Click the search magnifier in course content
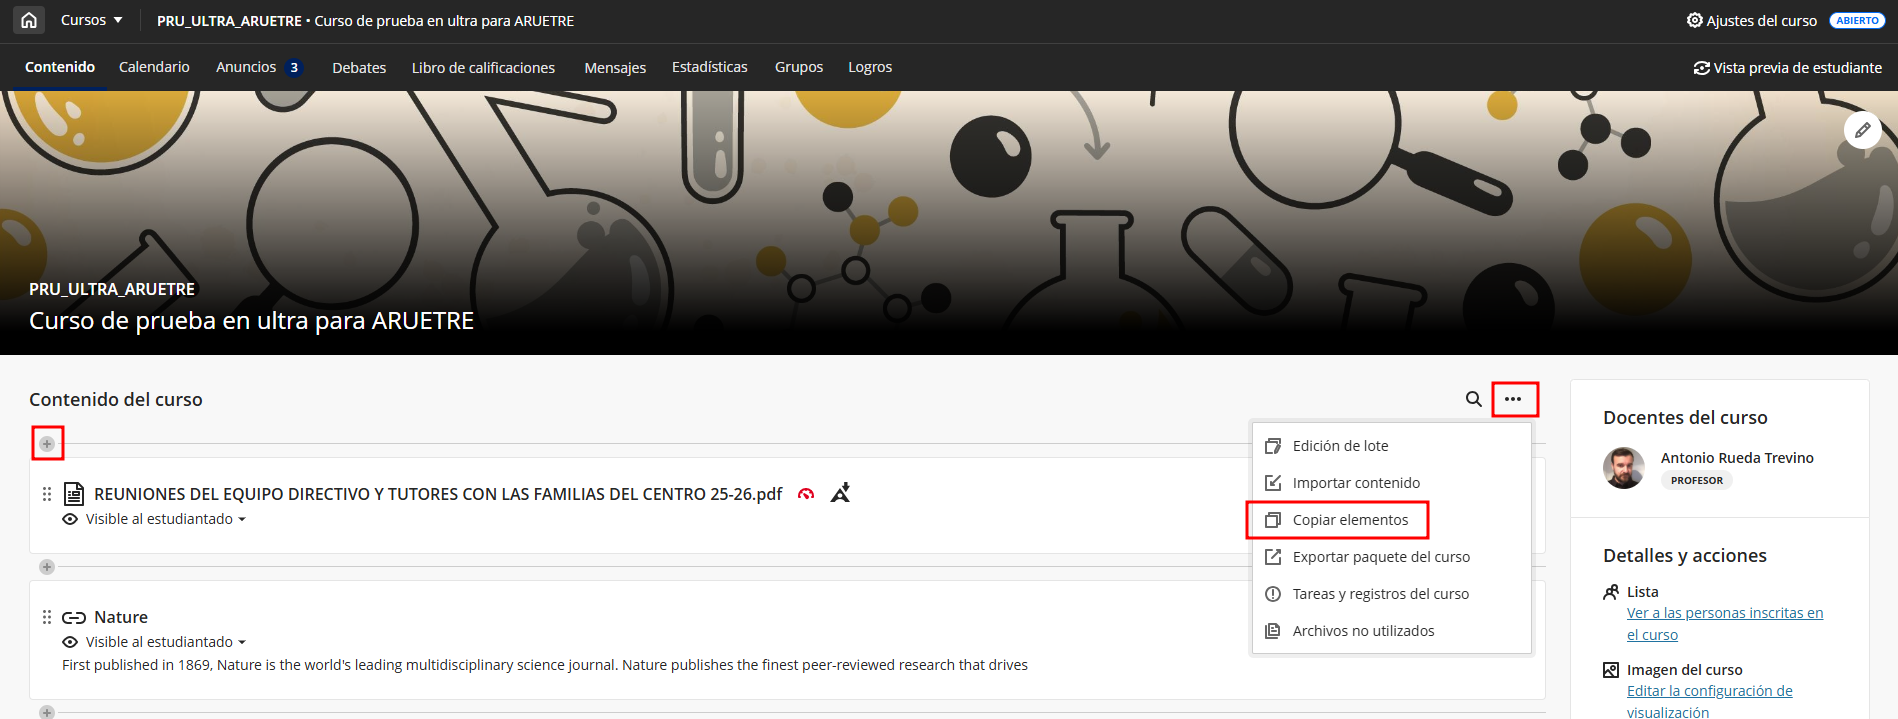This screenshot has height=719, width=1898. (x=1473, y=399)
